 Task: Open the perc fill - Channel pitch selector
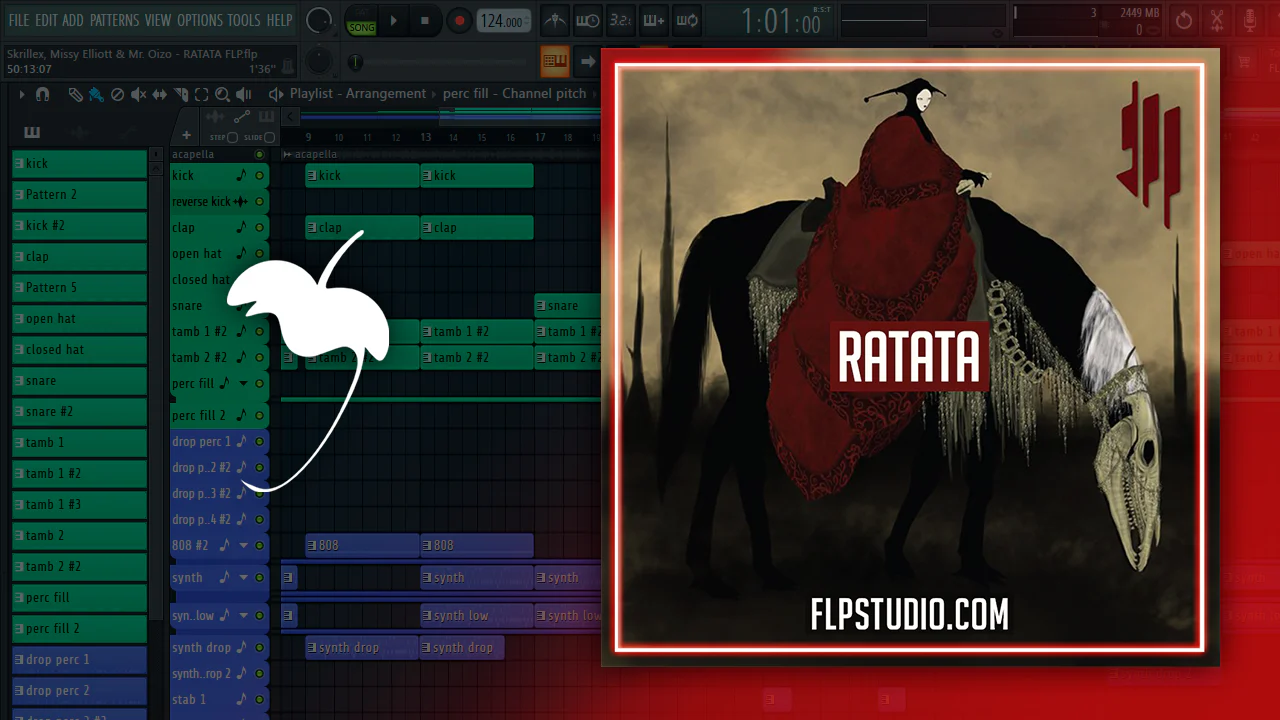(x=515, y=94)
